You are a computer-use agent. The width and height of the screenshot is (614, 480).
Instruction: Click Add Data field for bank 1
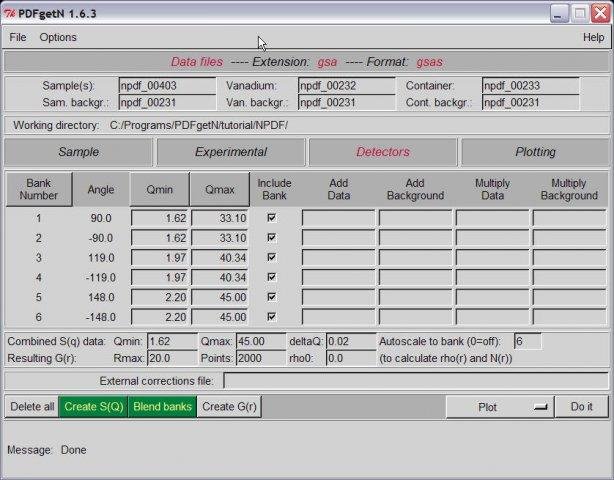338,218
